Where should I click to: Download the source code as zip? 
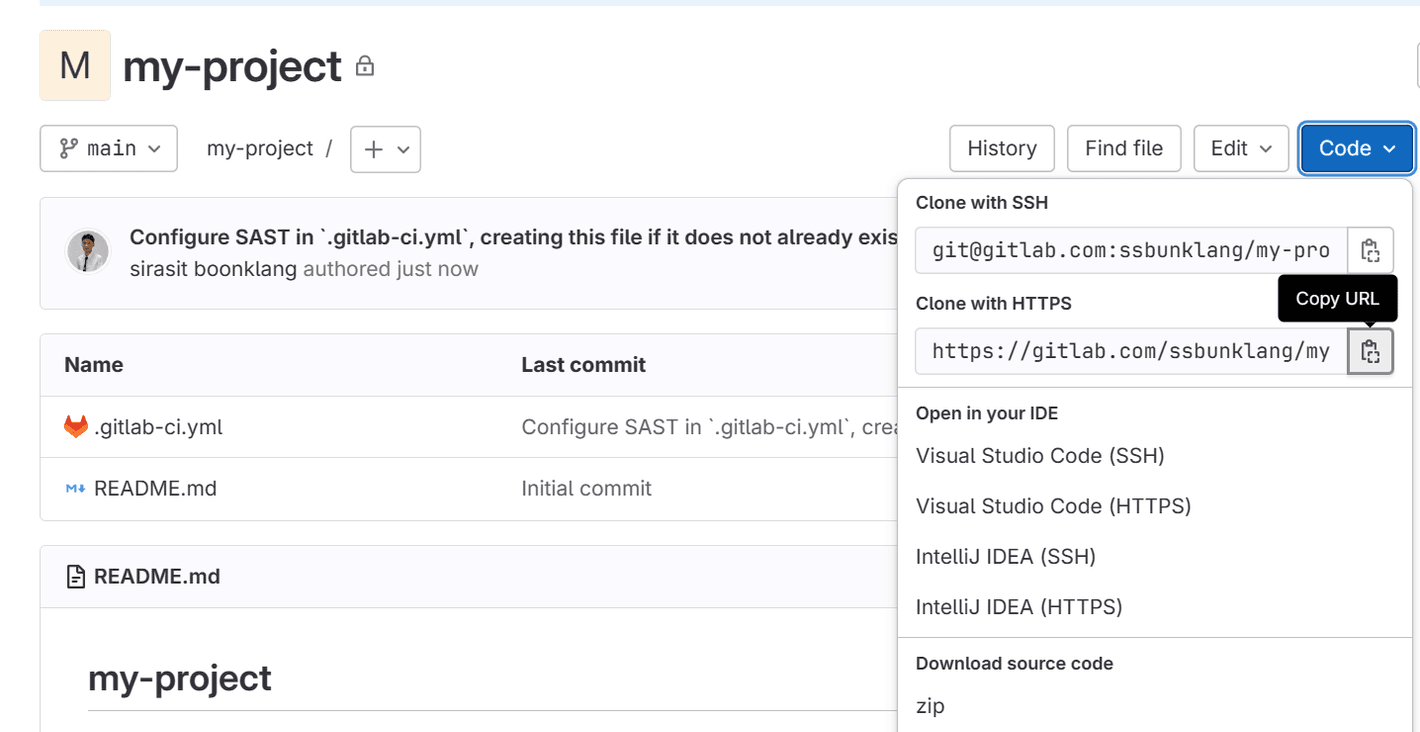coord(929,706)
